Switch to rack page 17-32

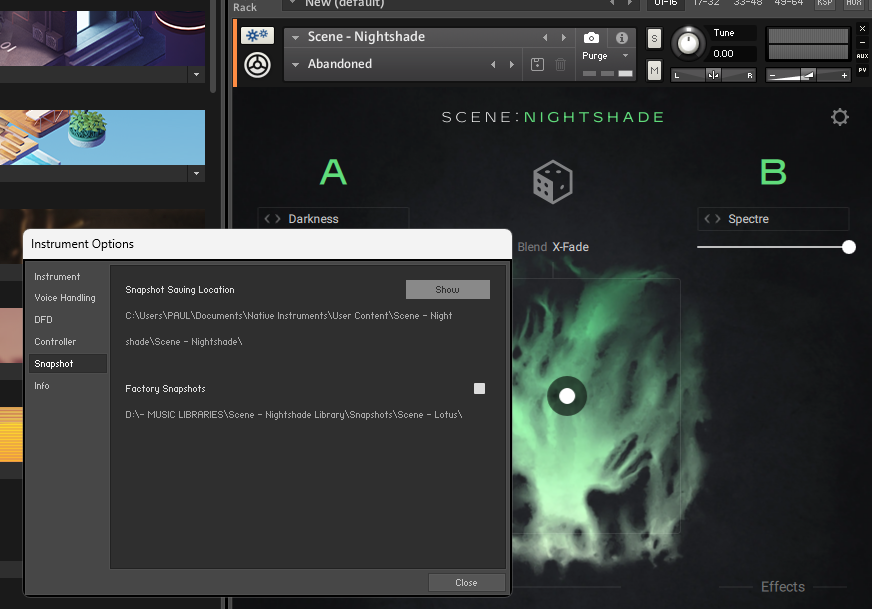click(706, 3)
